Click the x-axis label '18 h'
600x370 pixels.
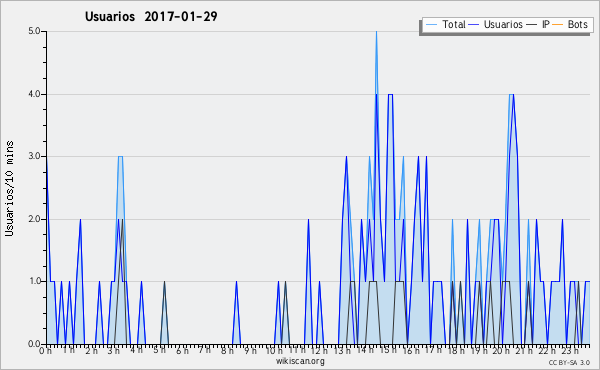456,350
